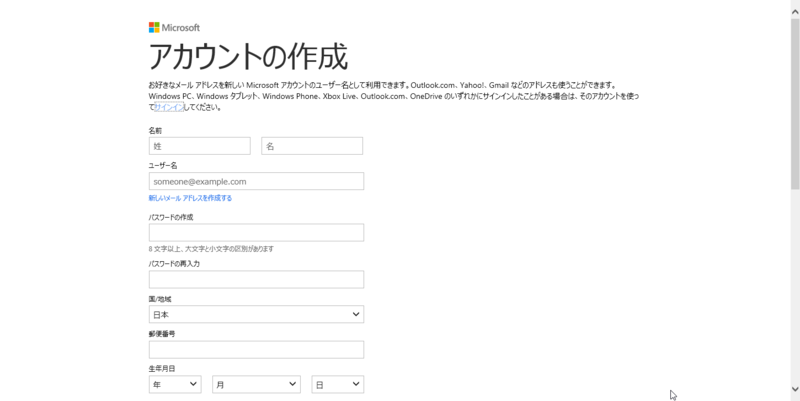This screenshot has height=401, width=800.
Task: Click the 郵便番号 label
Action: click(x=162, y=334)
